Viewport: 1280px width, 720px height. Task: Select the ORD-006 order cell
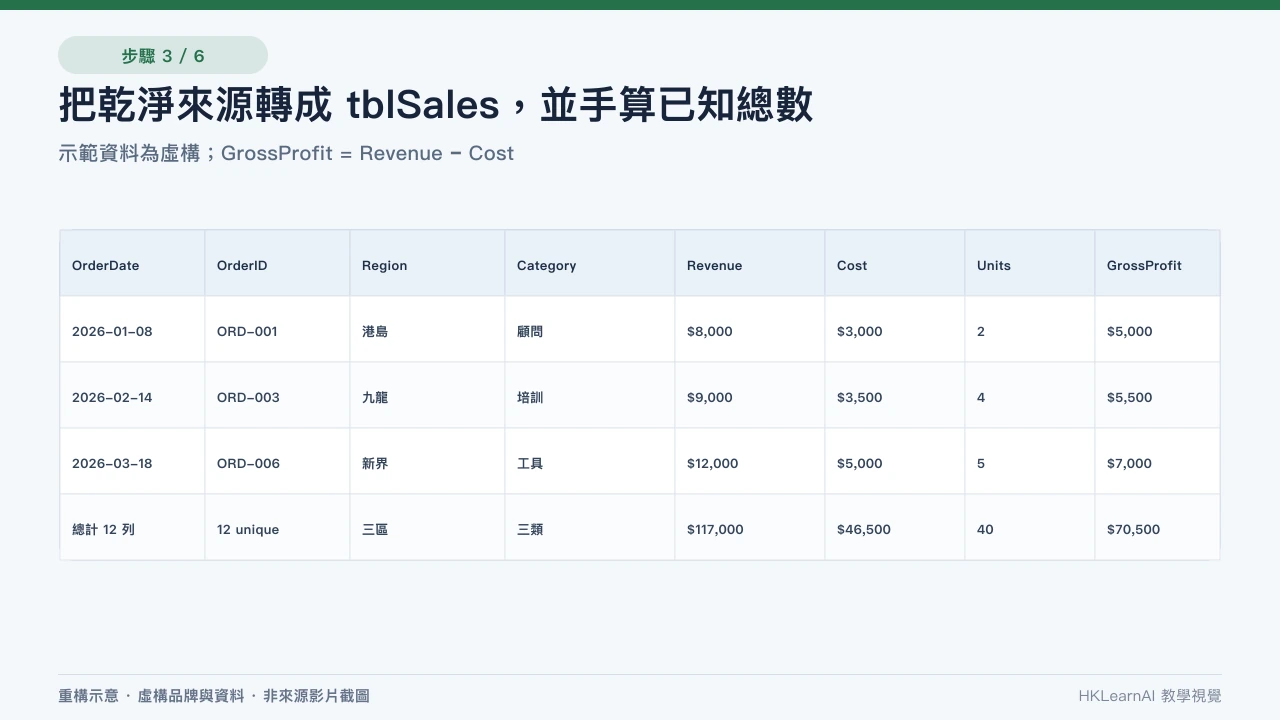(x=277, y=461)
